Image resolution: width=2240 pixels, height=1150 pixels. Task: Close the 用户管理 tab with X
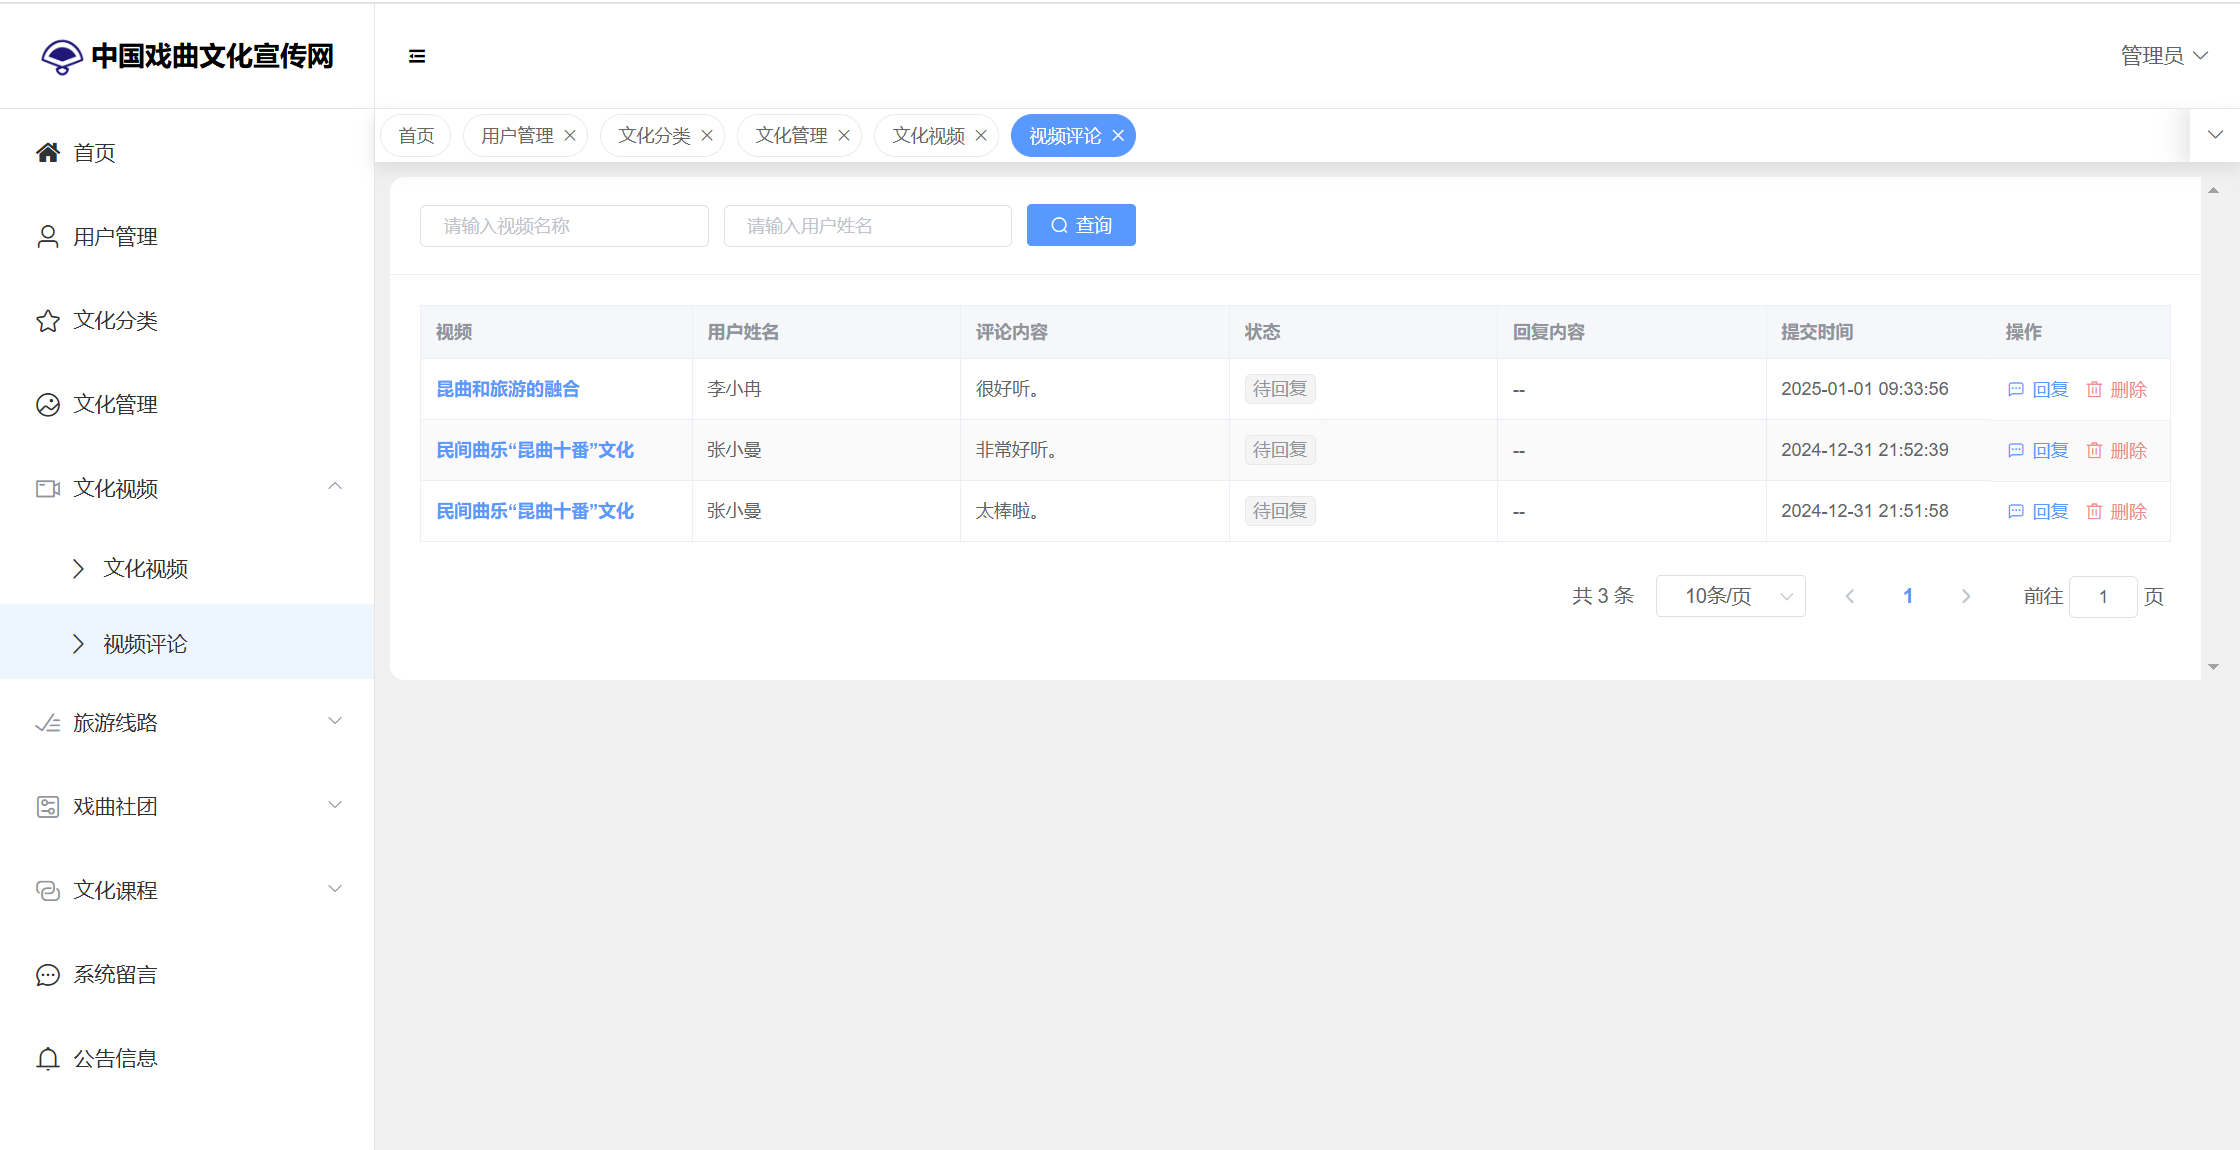pyautogui.click(x=570, y=136)
